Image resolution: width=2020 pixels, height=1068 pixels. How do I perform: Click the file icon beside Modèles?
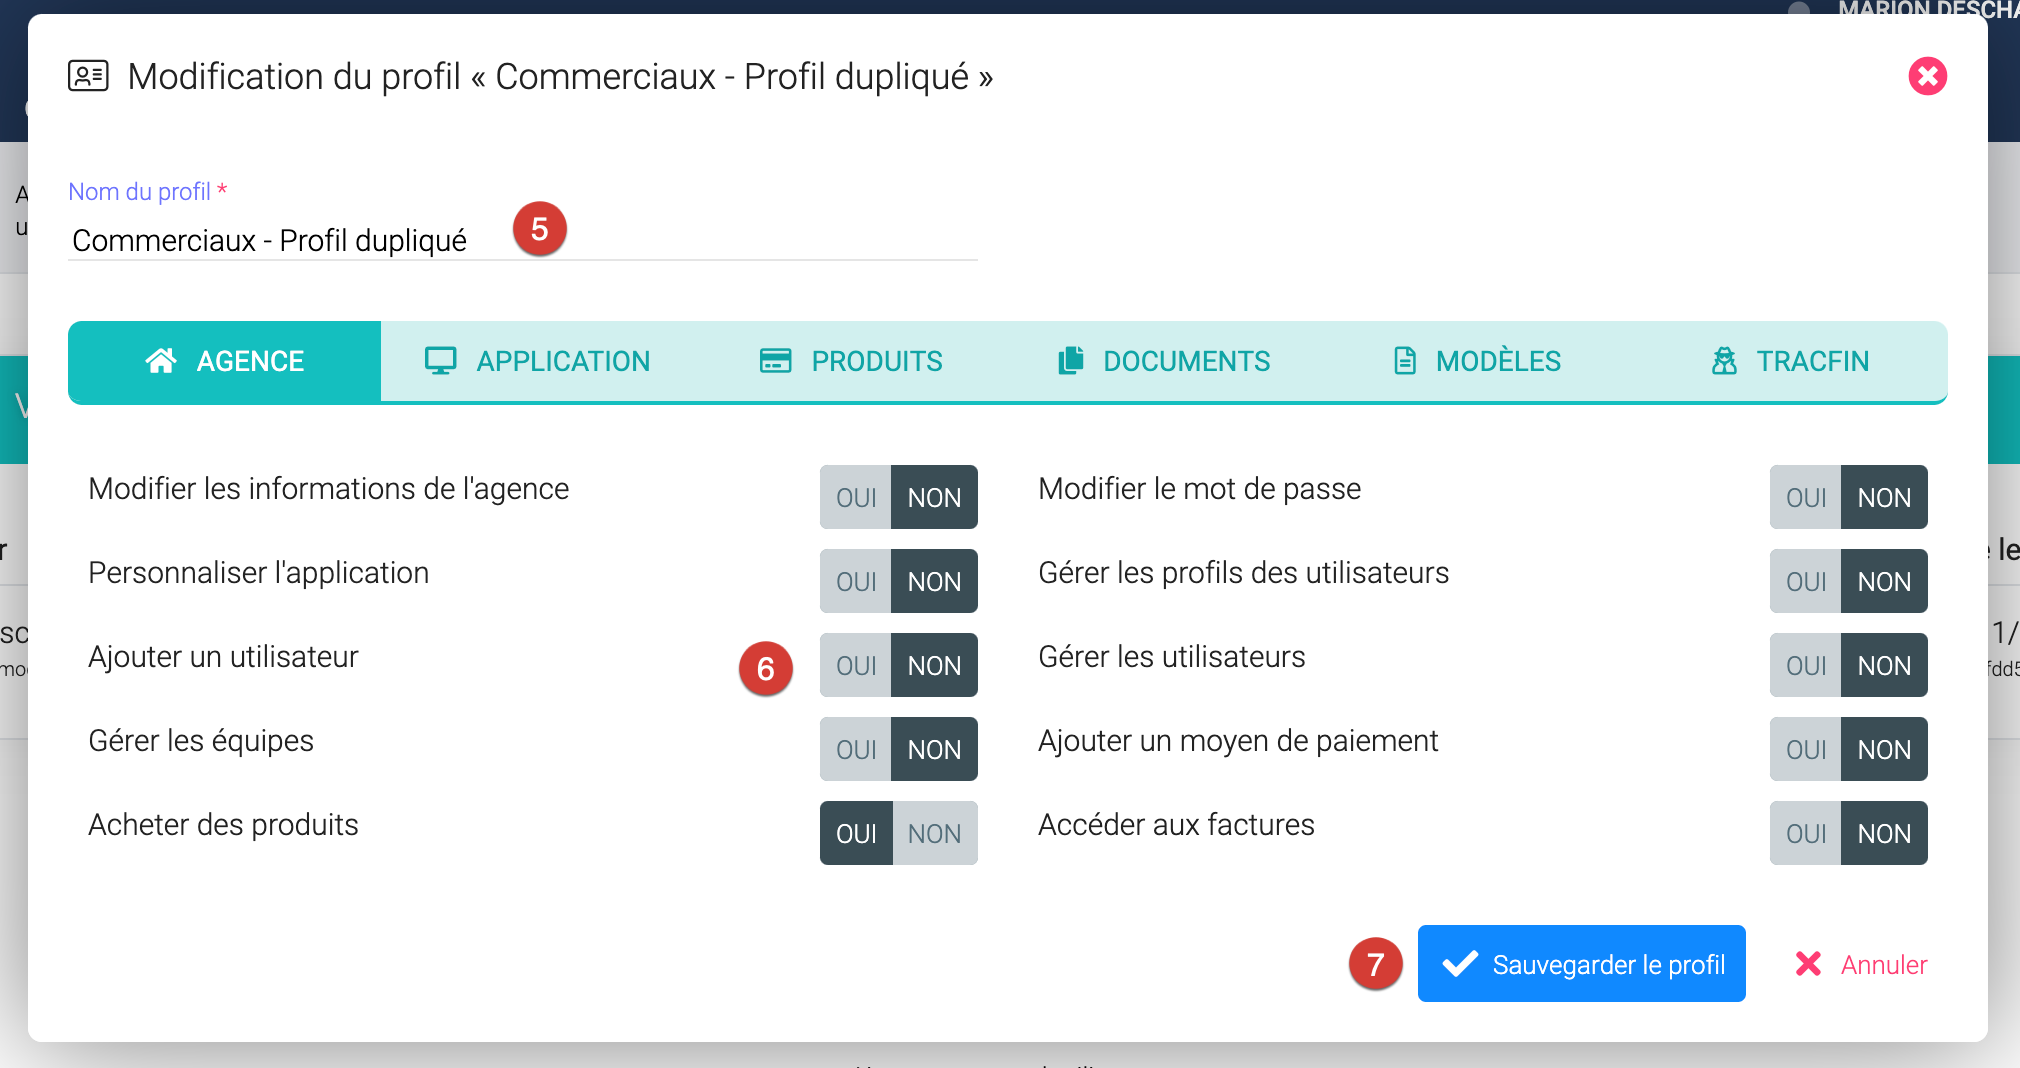coord(1405,361)
